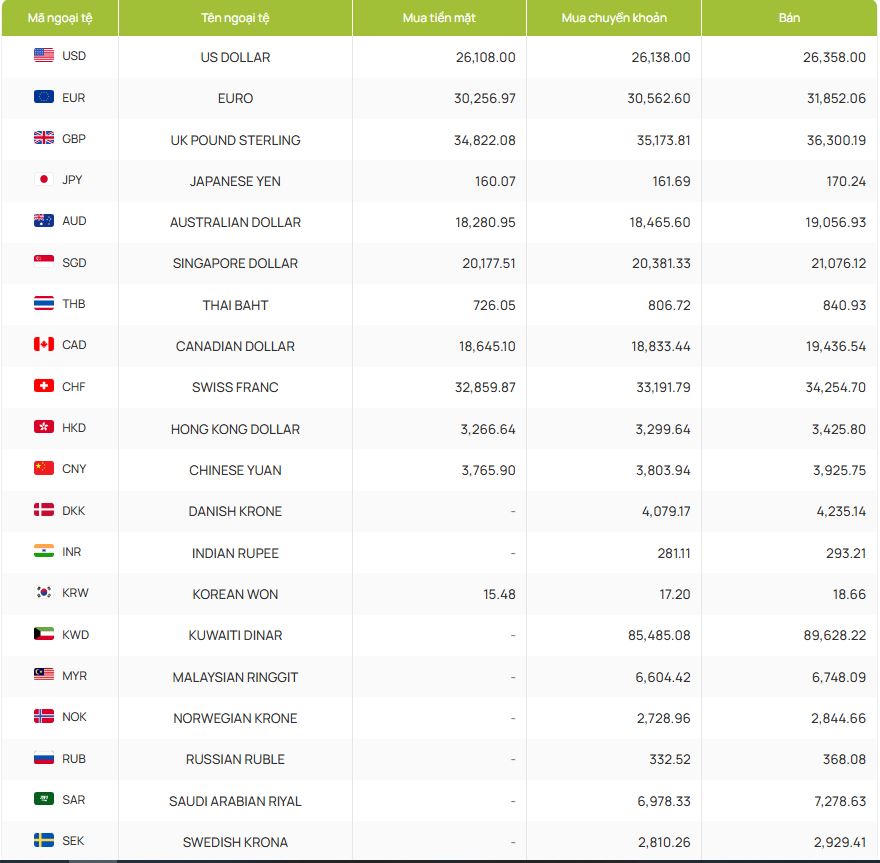Click the USD selling rate 26,358.00
Viewport: 880px width, 863px height.
834,57
